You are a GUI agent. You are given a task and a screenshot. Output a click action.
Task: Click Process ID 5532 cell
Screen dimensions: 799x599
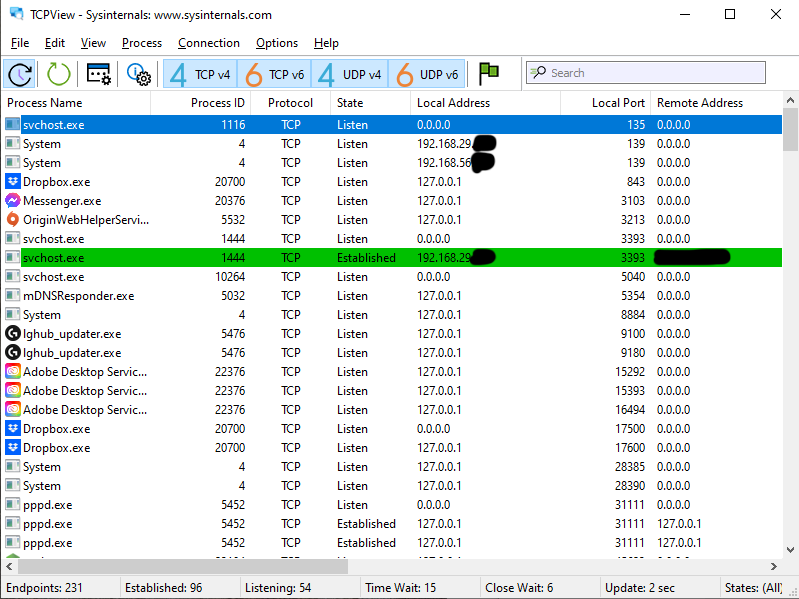(233, 220)
